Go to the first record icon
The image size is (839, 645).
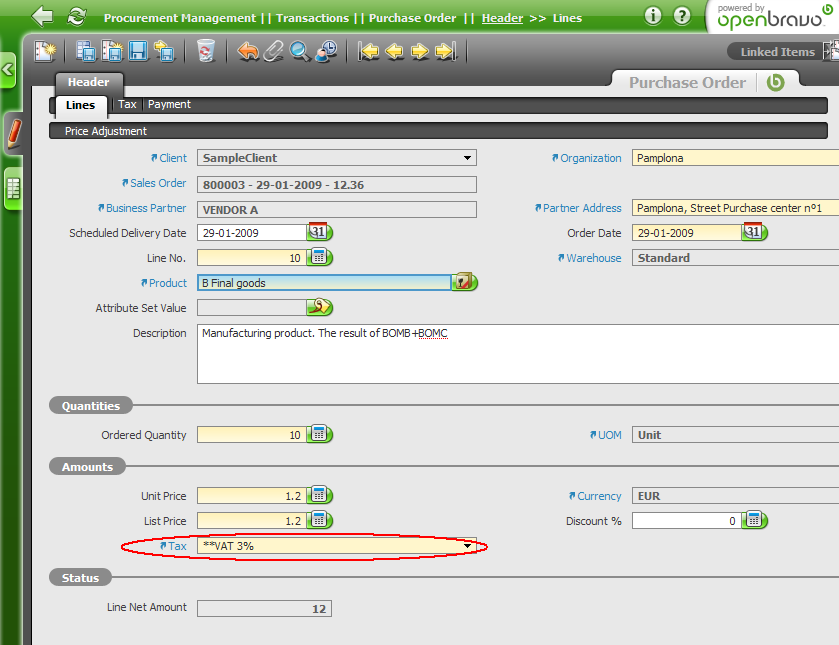pos(369,51)
